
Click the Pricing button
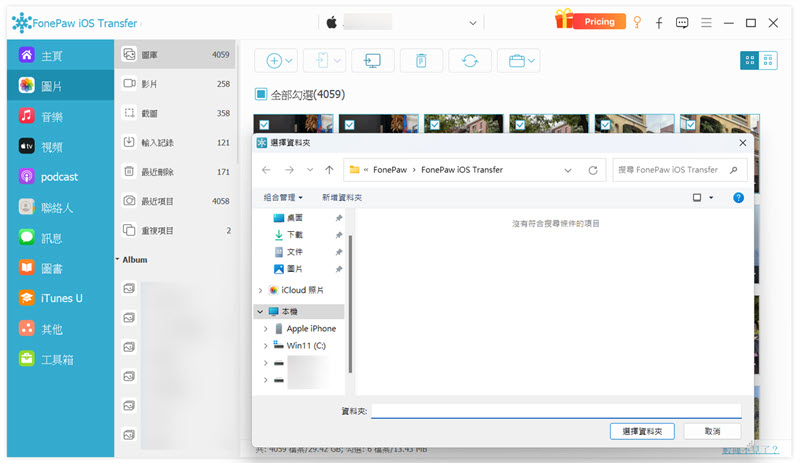(x=599, y=21)
